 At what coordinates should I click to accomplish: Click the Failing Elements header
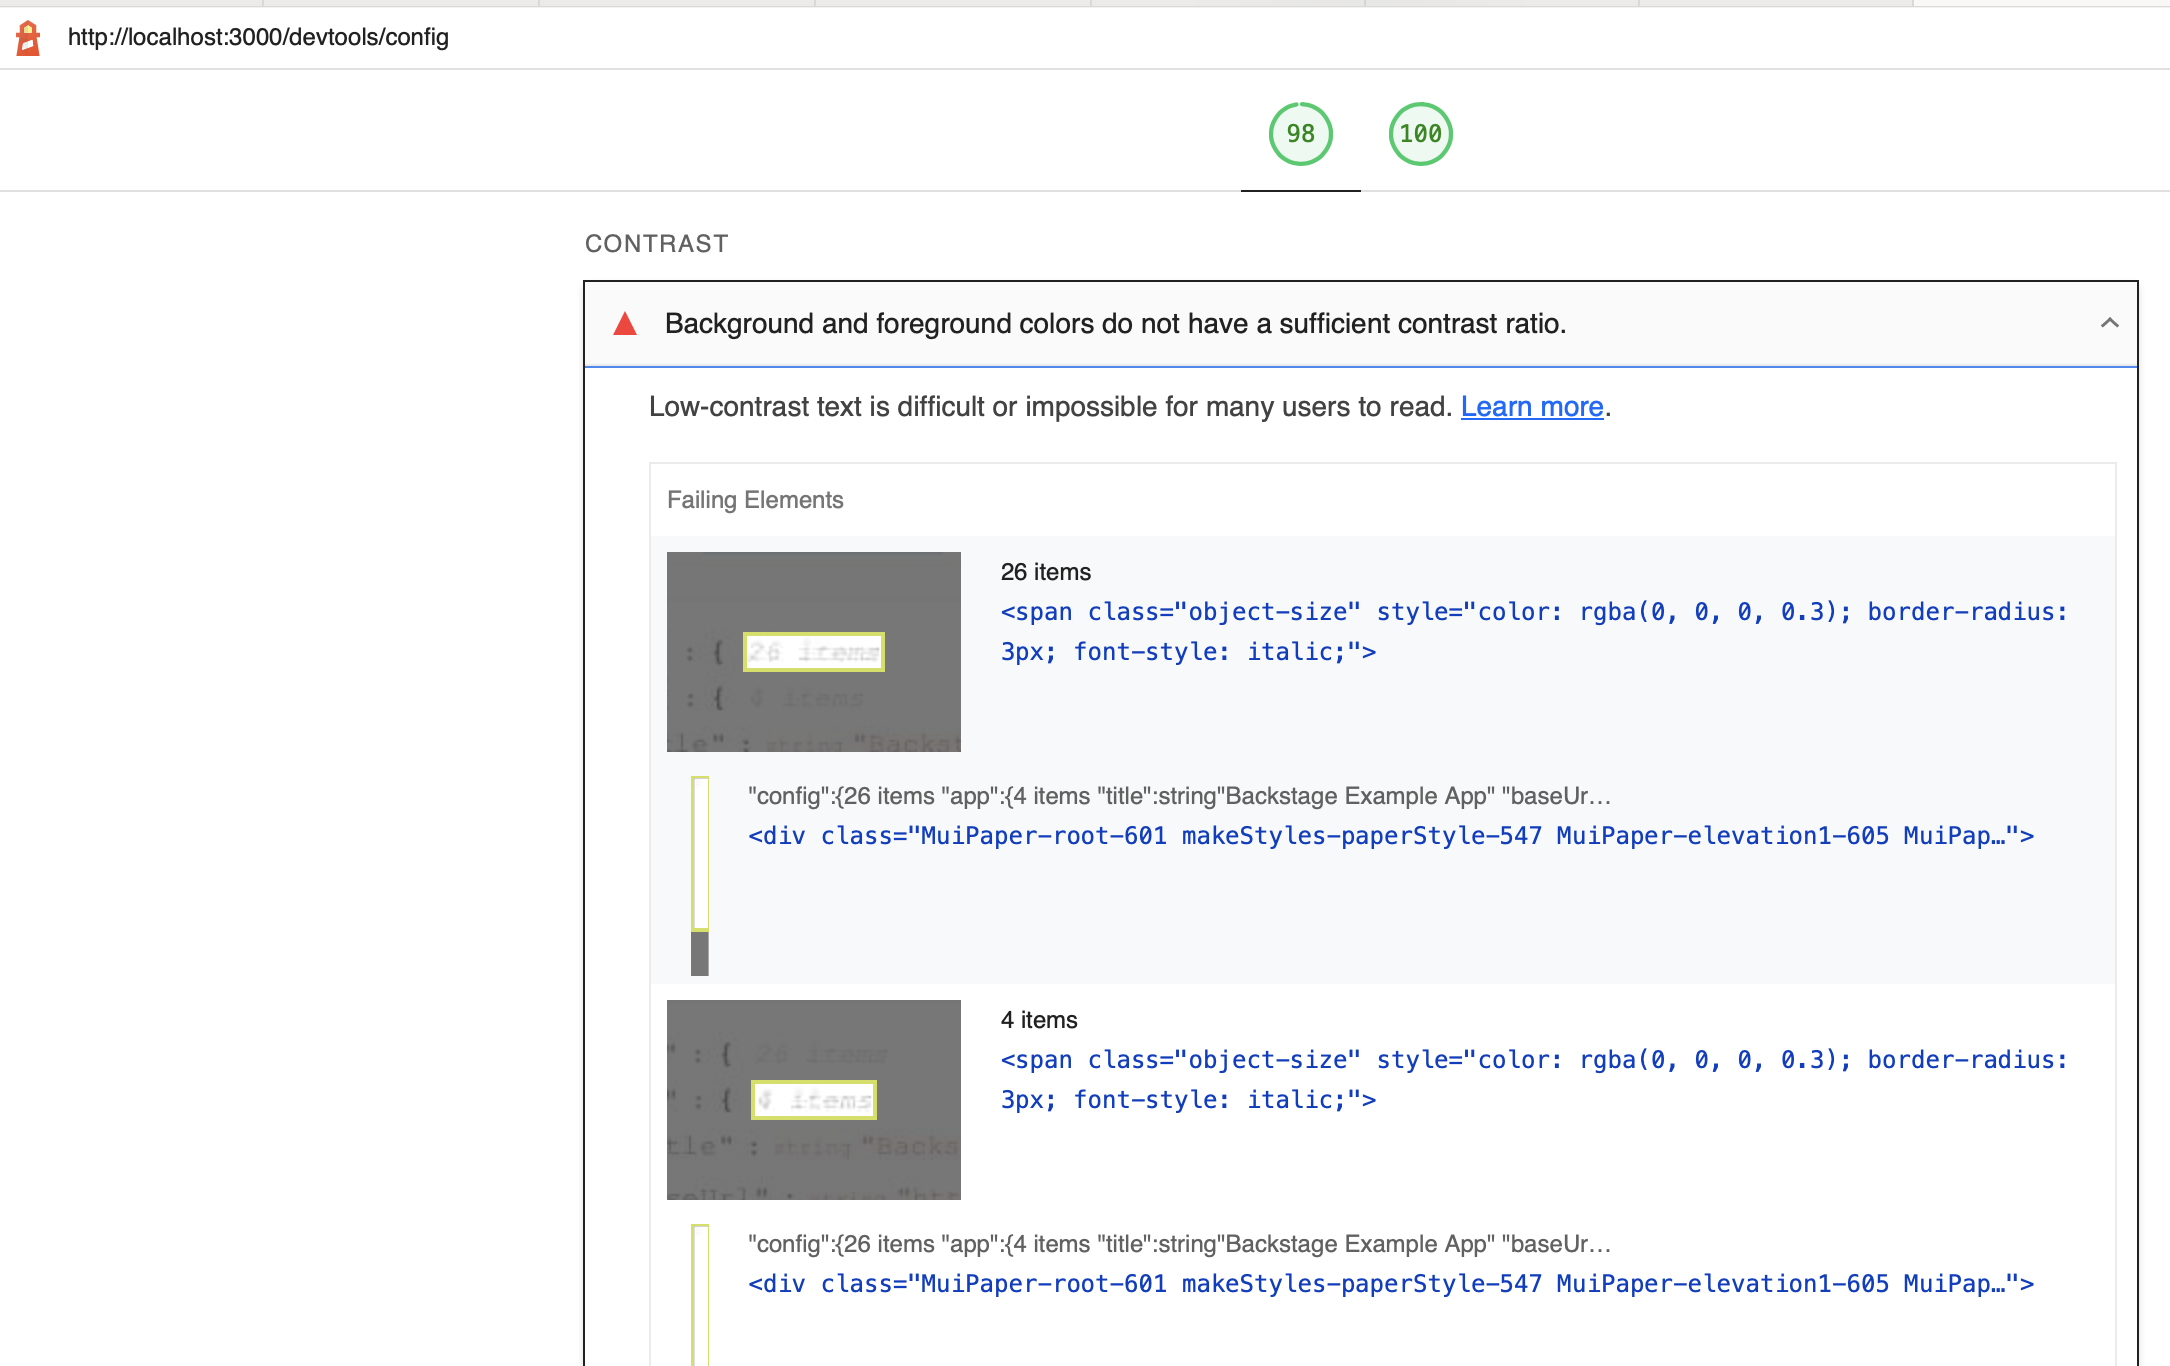(754, 500)
